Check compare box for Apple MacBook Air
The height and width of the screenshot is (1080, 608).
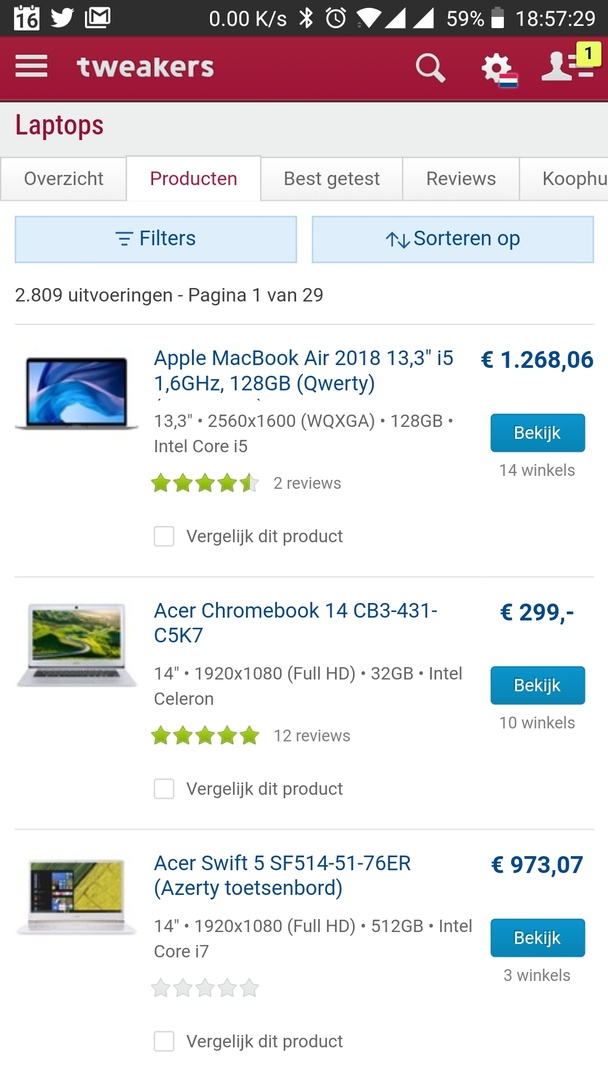point(164,537)
